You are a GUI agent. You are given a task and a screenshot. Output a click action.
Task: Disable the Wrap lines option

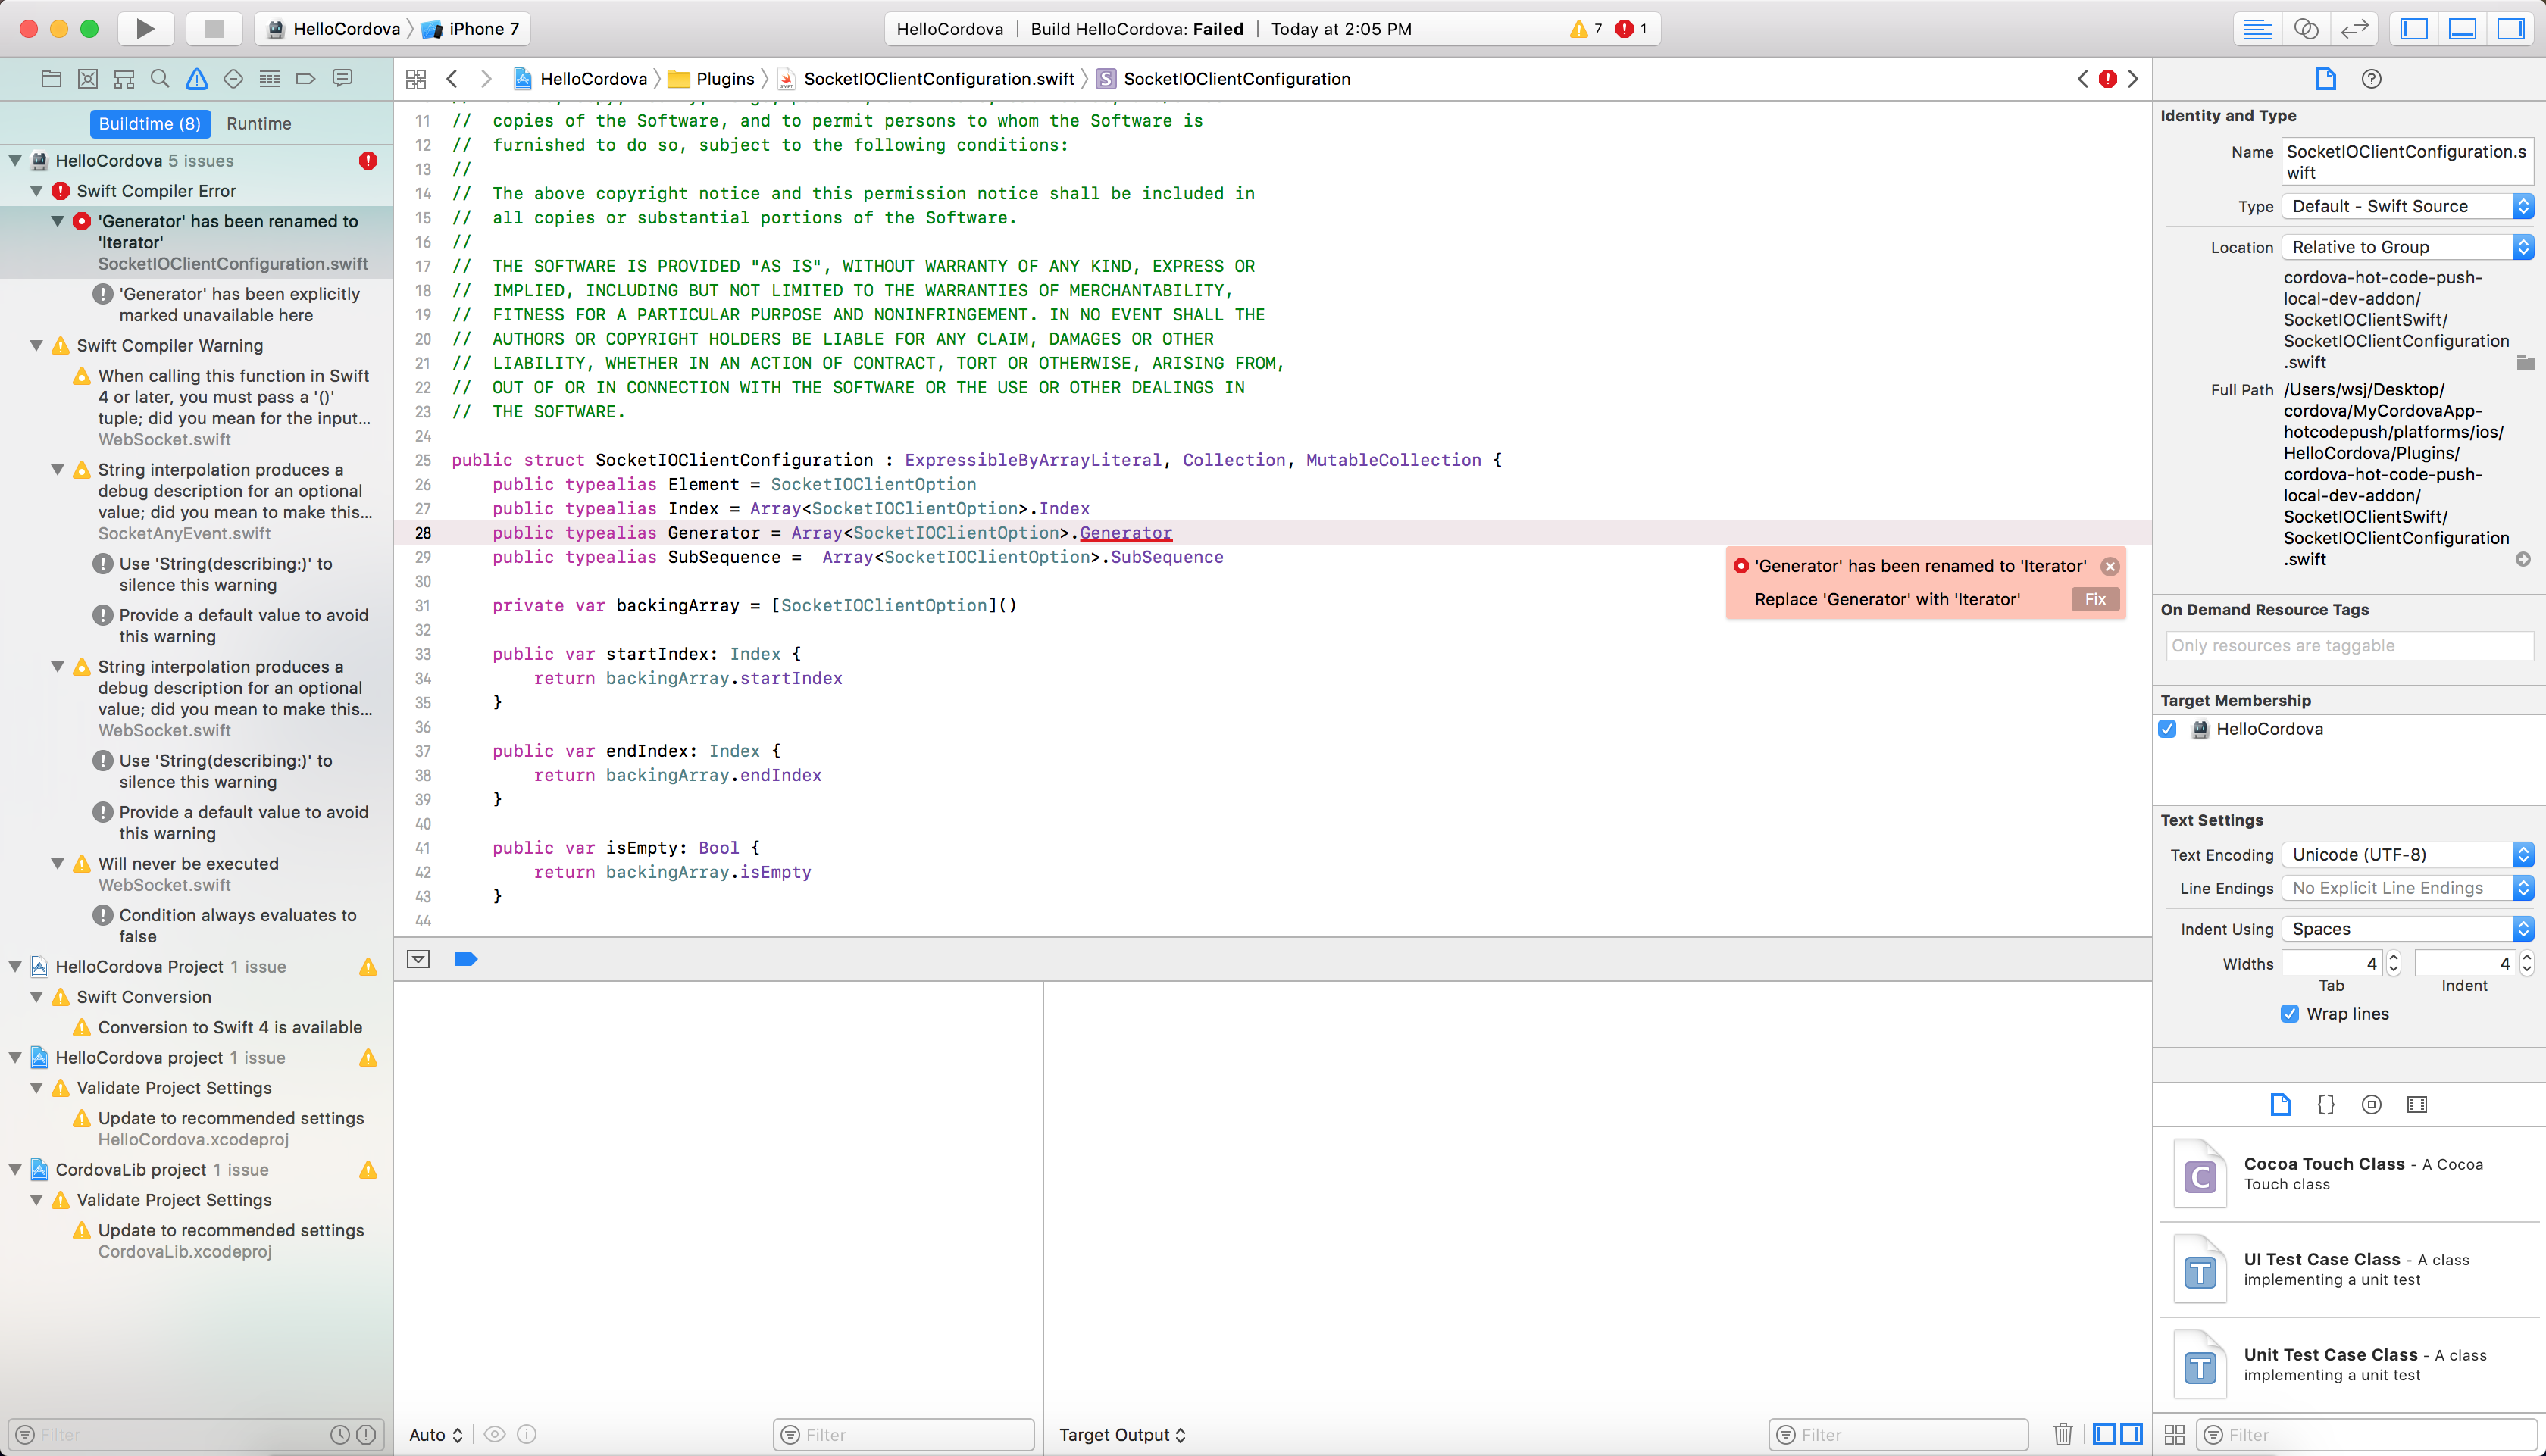tap(2290, 1013)
